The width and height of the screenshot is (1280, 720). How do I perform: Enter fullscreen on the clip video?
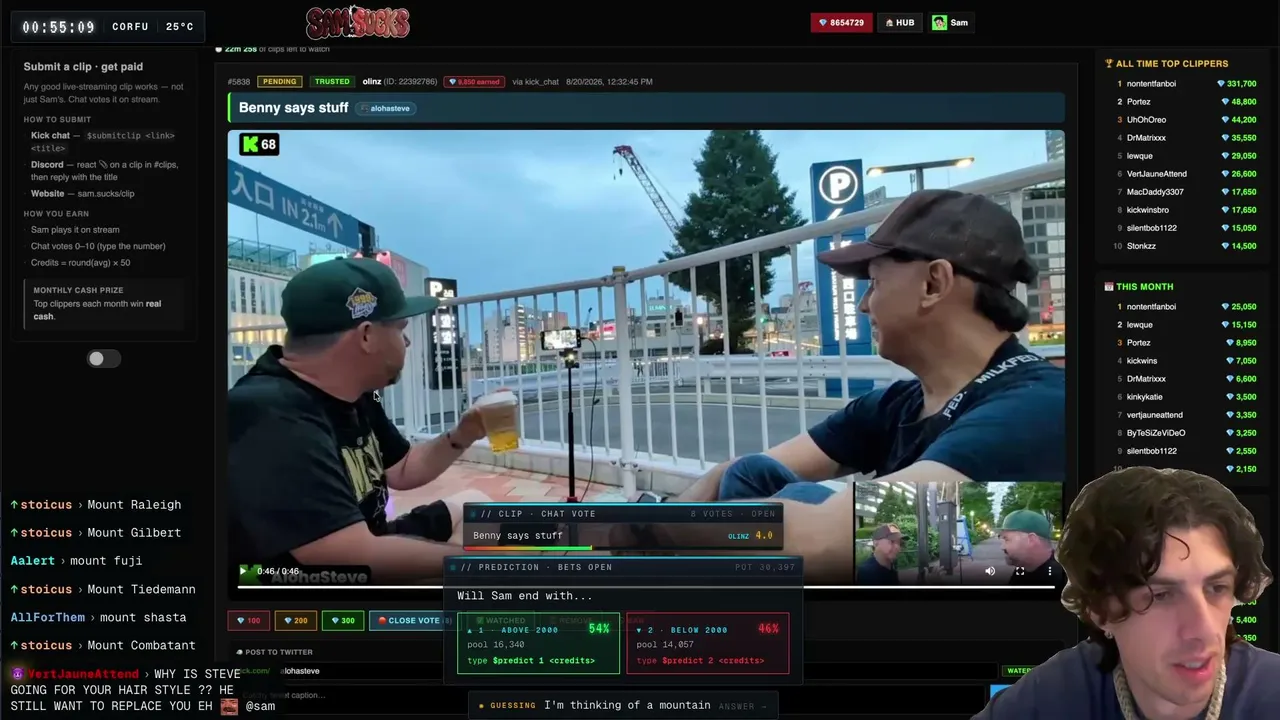pyautogui.click(x=1020, y=571)
